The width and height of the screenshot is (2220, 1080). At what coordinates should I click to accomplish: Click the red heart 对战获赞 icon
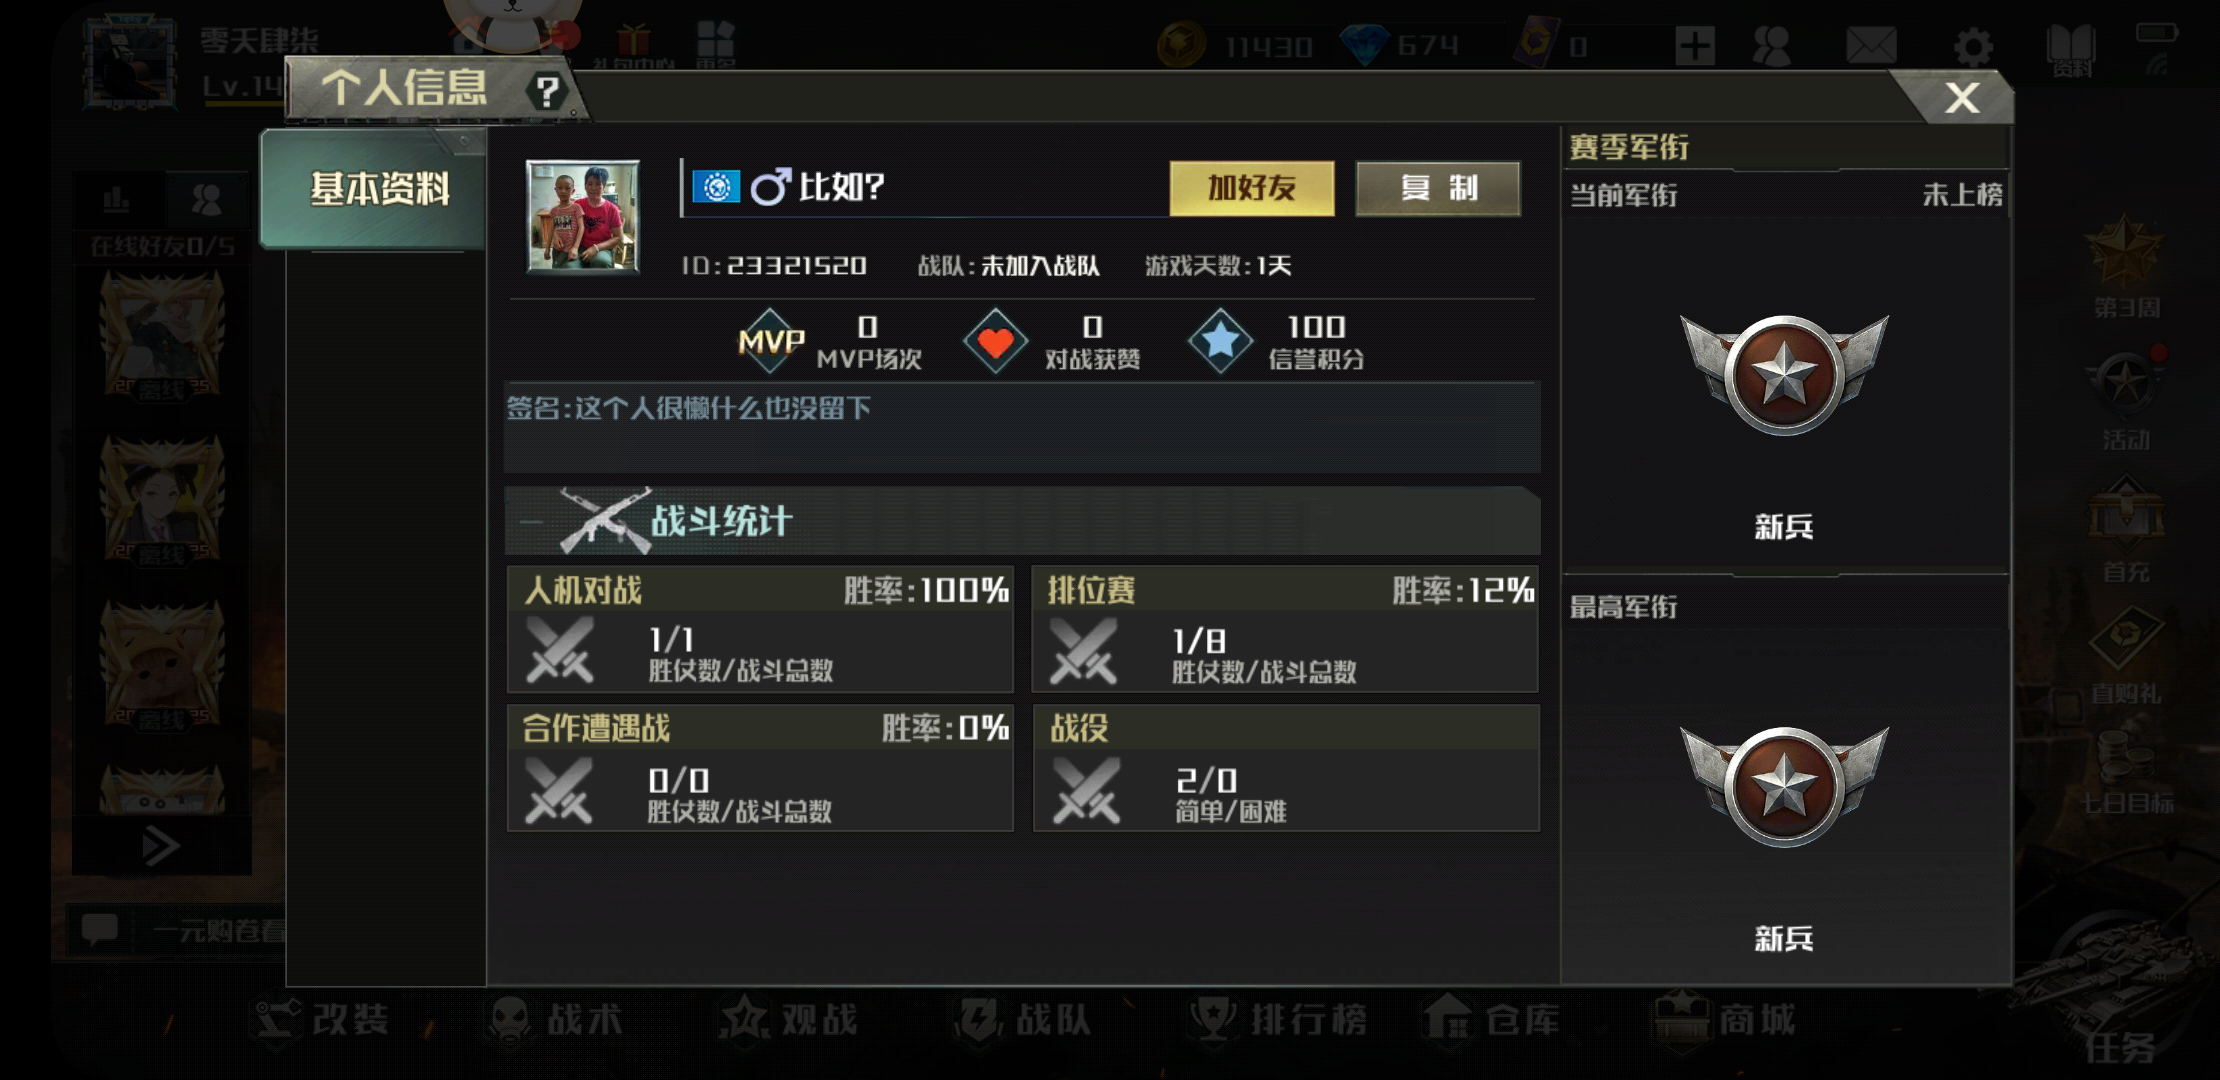[995, 342]
